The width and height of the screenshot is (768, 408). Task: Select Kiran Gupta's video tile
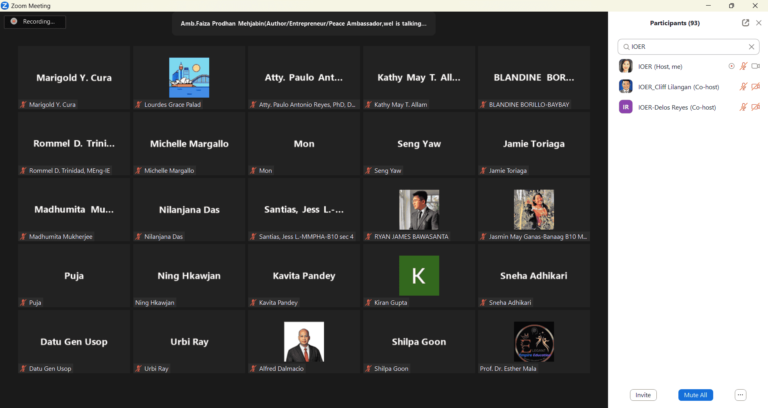click(418, 276)
